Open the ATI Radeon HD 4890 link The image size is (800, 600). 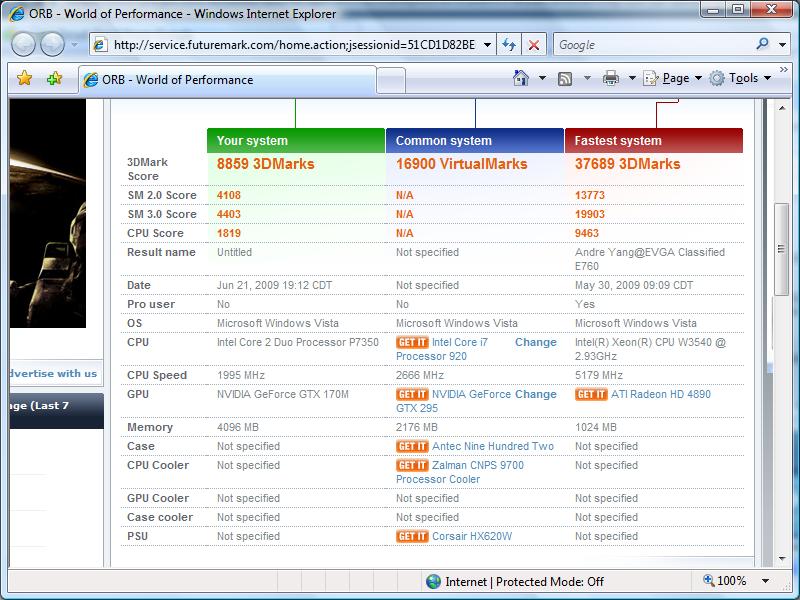[661, 394]
